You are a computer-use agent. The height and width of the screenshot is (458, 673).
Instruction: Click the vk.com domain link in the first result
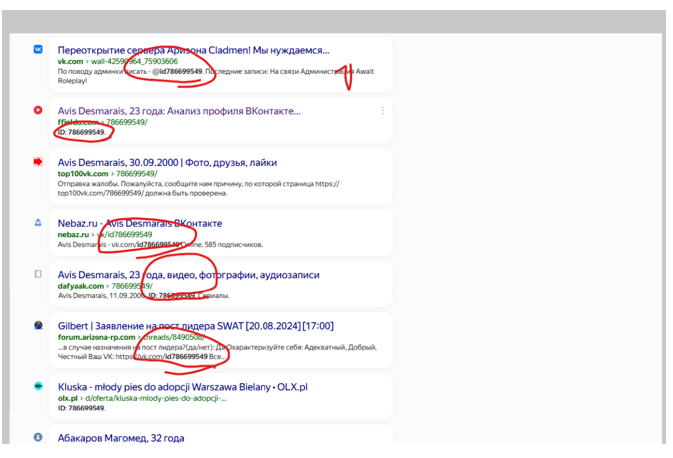(x=70, y=61)
